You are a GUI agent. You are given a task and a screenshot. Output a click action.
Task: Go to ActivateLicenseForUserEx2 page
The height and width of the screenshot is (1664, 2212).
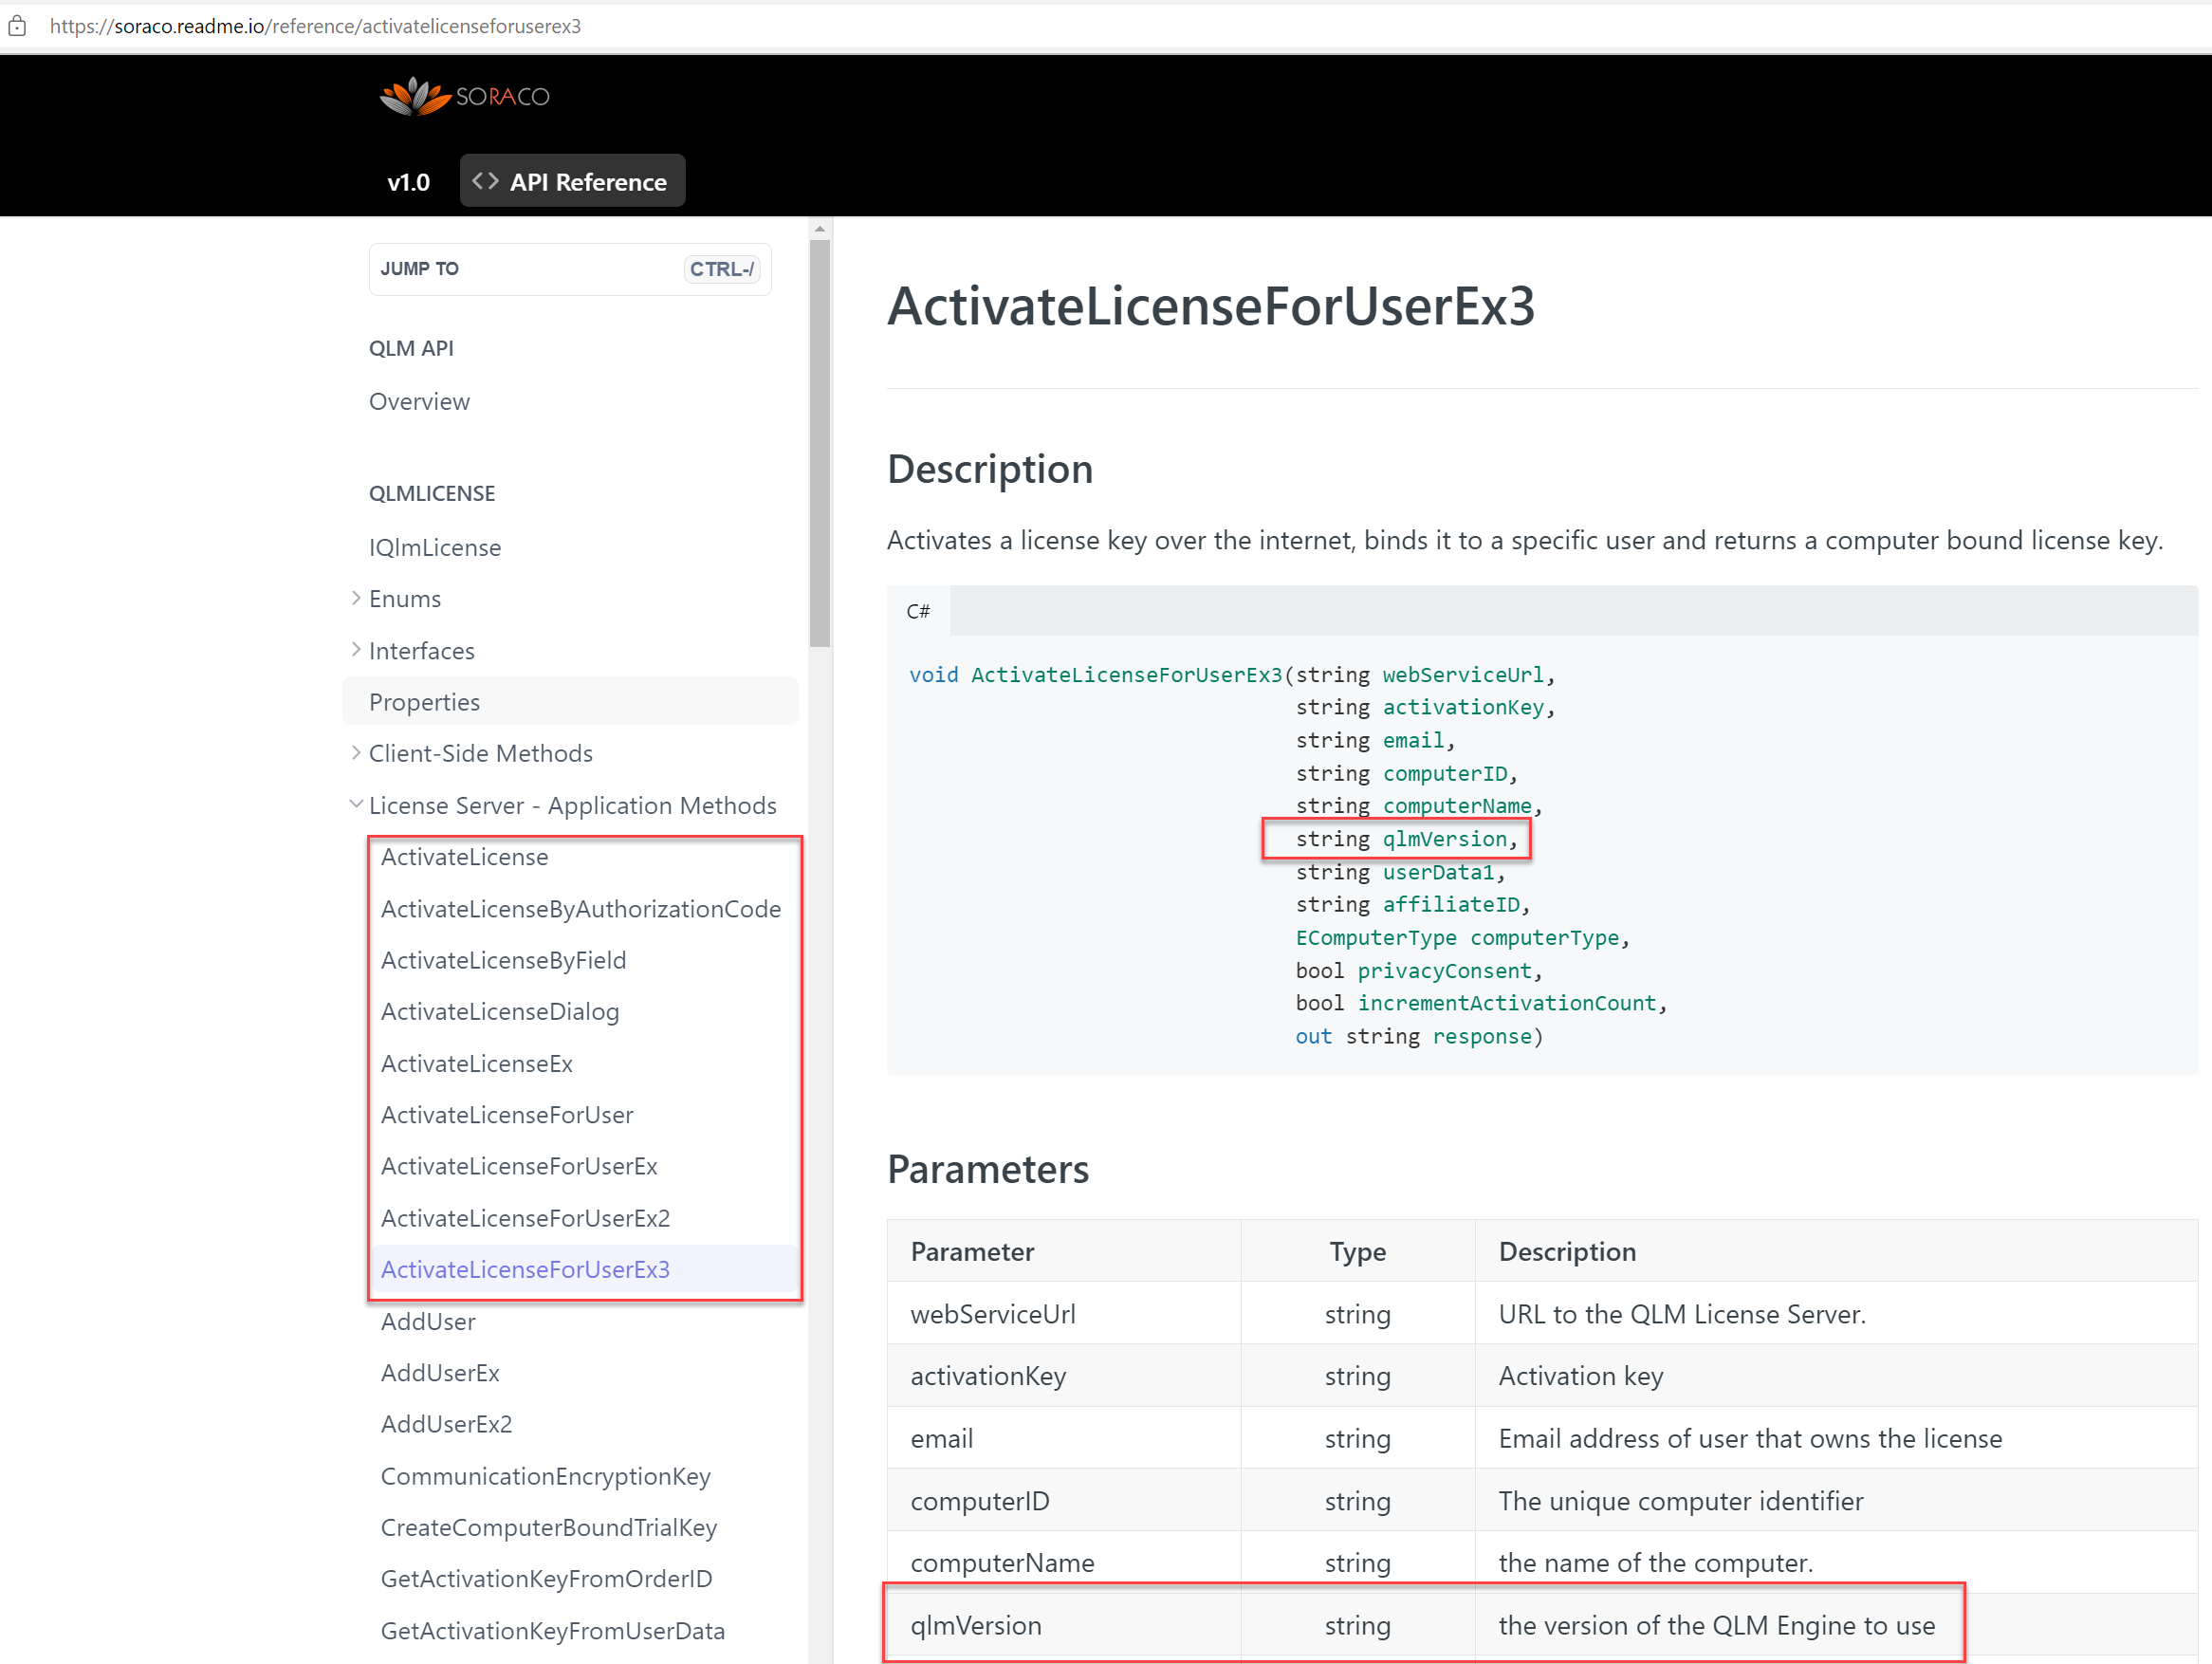(x=525, y=1217)
